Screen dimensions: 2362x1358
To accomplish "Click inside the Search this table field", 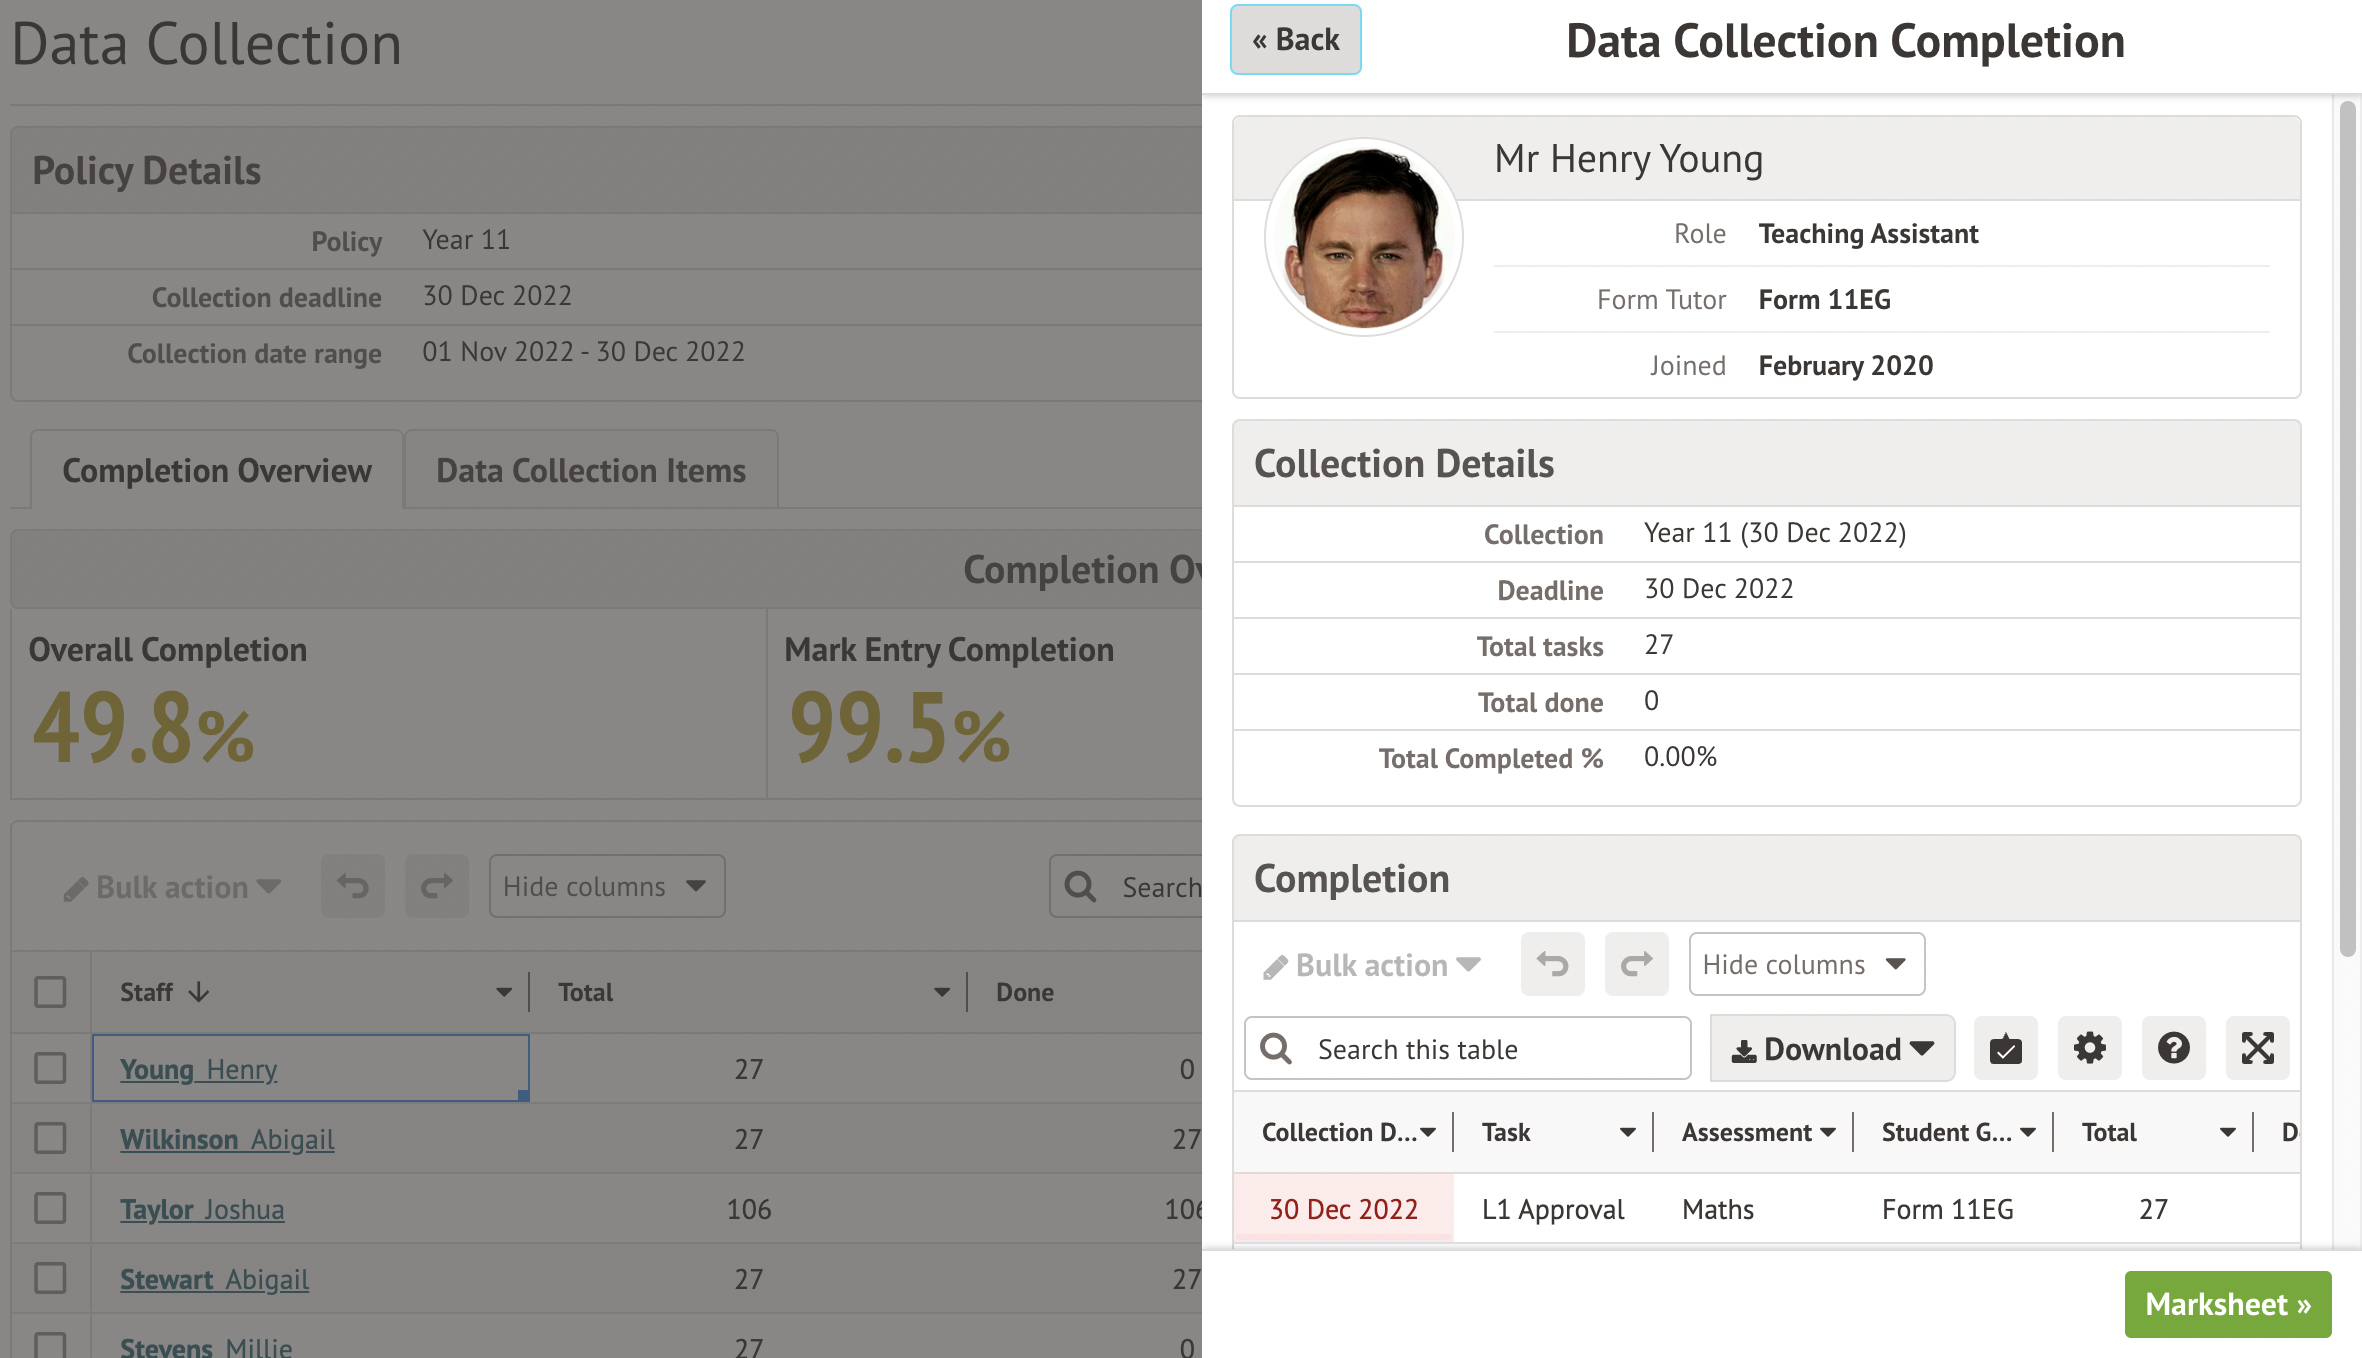I will 1450,1049.
